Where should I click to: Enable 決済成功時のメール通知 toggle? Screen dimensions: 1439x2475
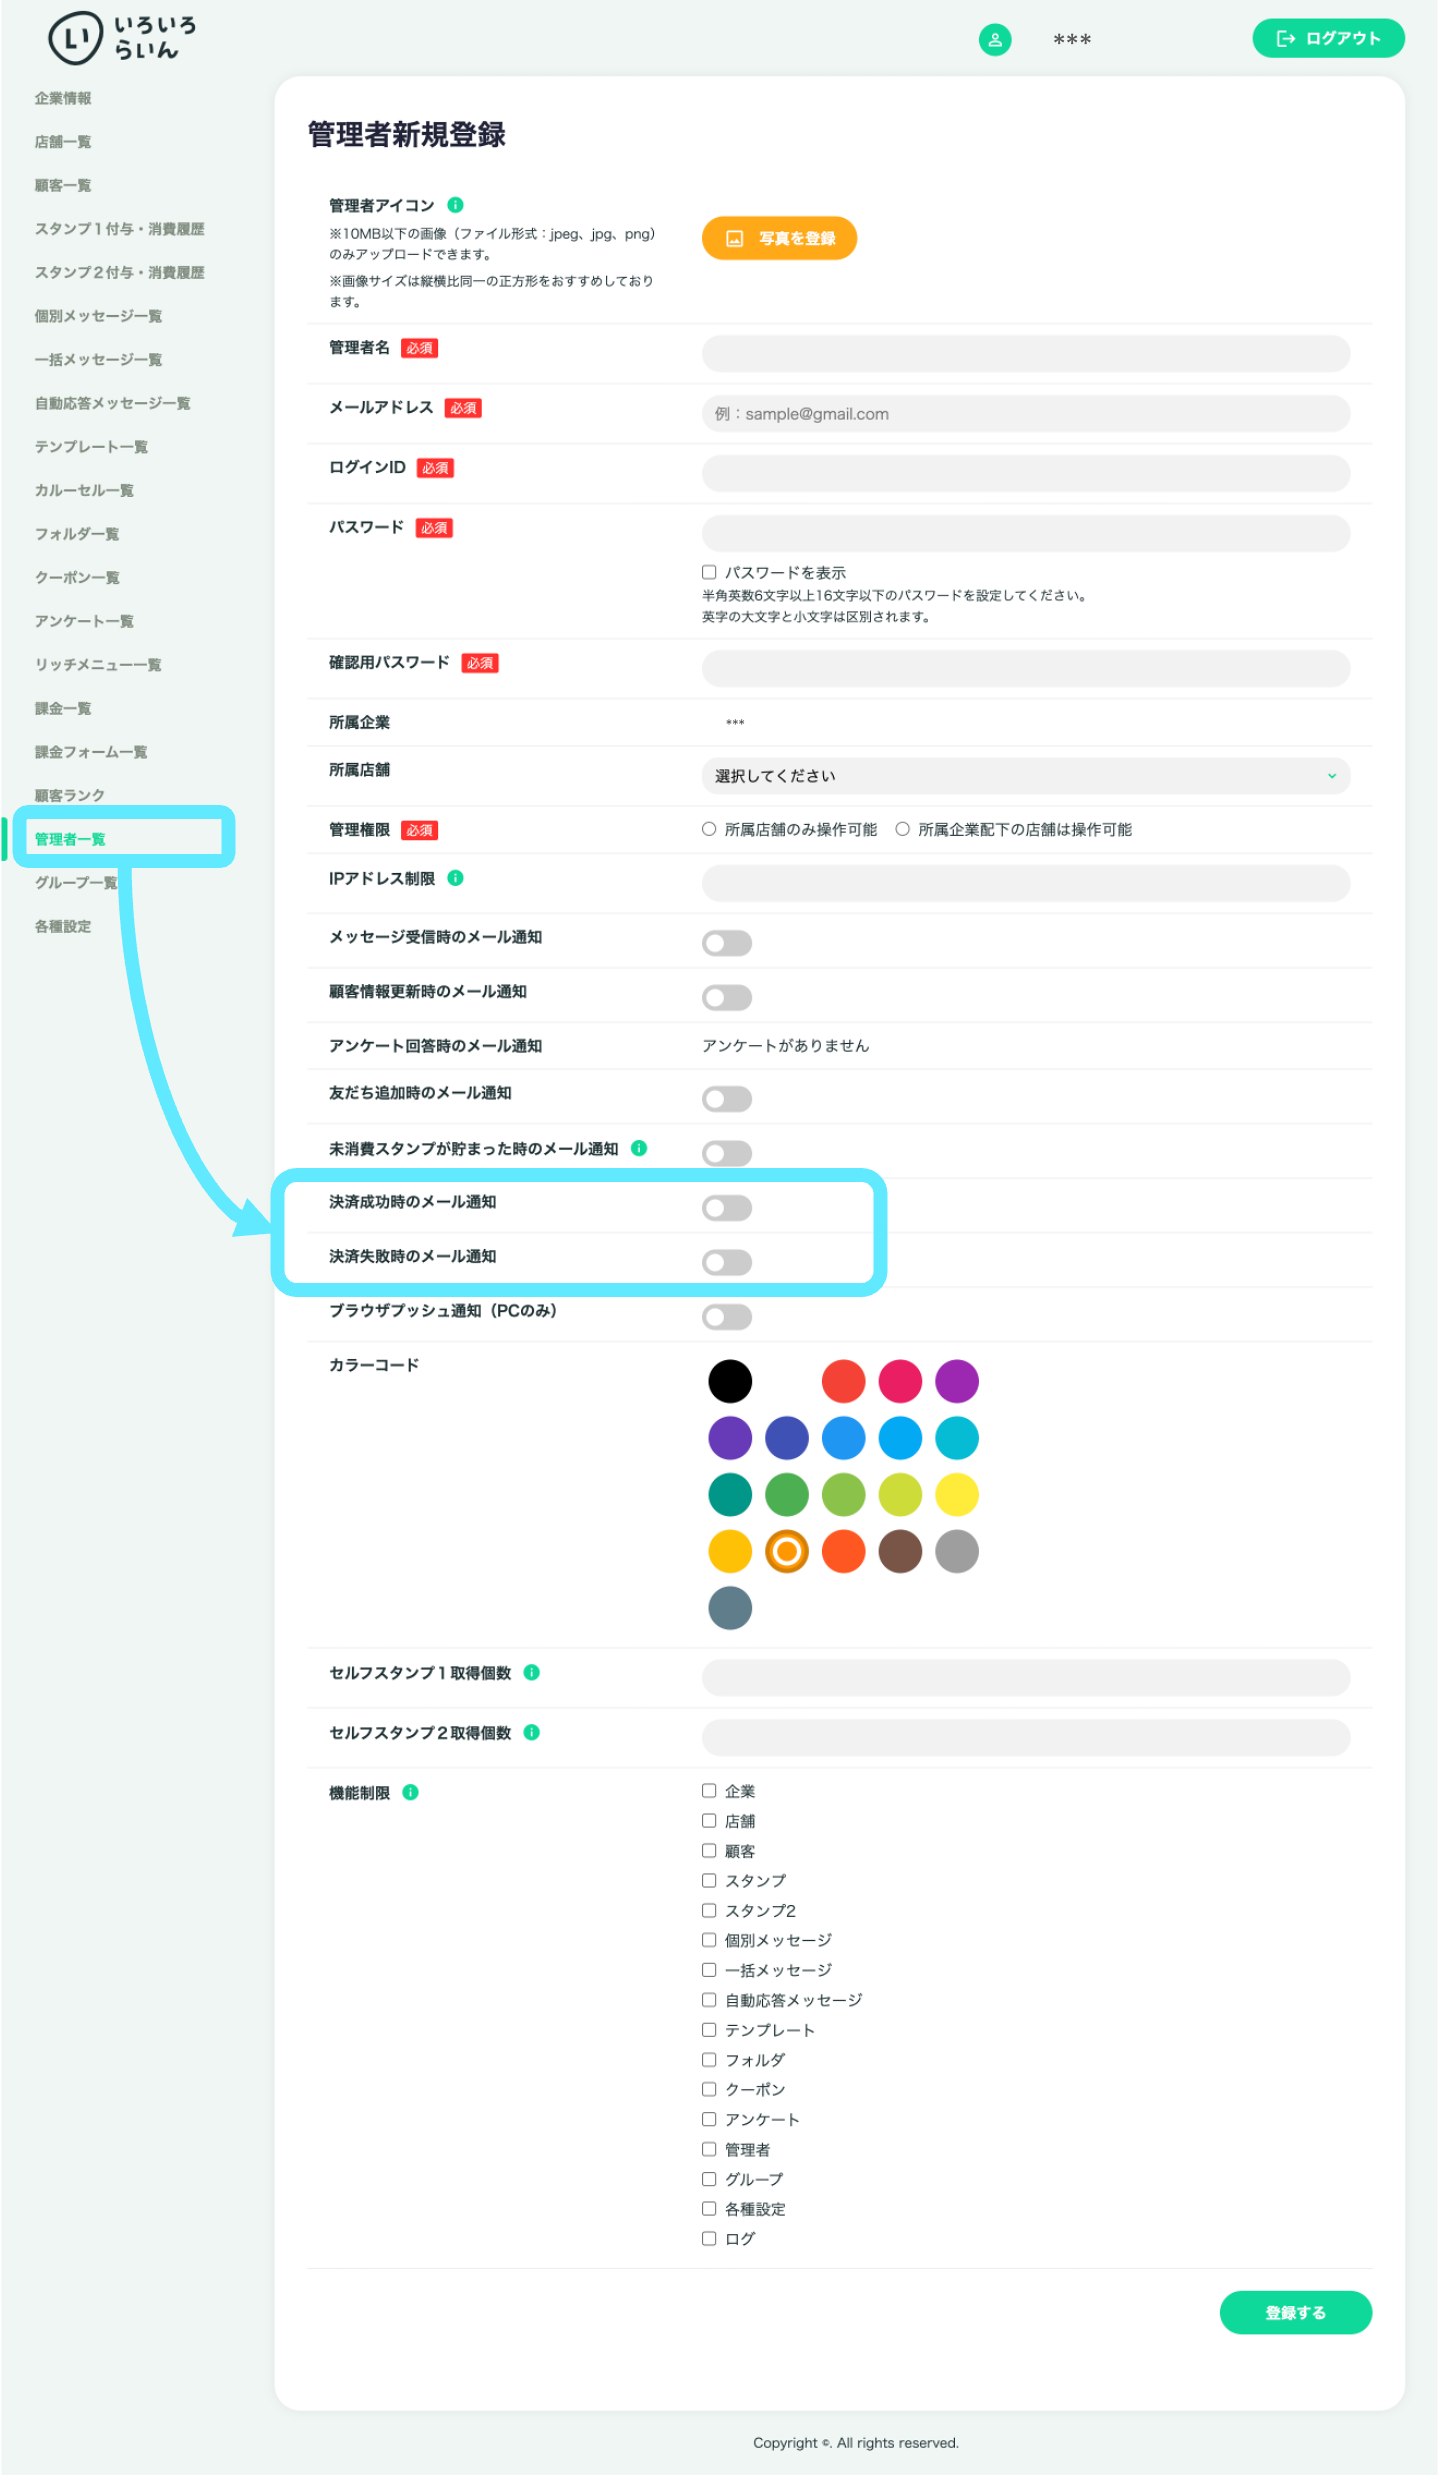(727, 1208)
